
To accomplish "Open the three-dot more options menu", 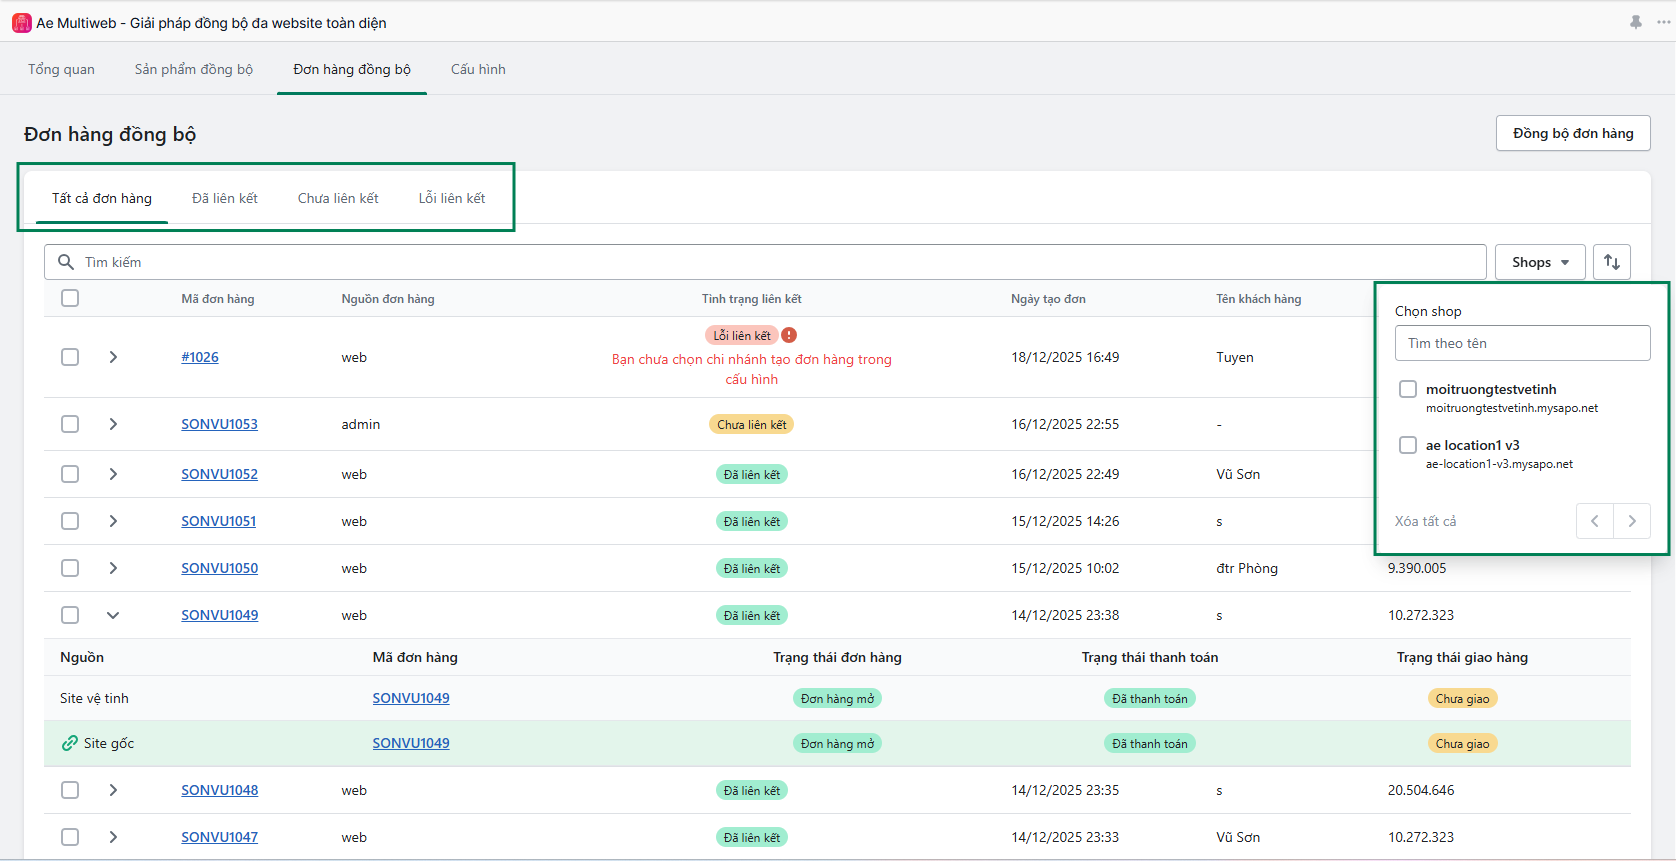I will (x=1663, y=22).
